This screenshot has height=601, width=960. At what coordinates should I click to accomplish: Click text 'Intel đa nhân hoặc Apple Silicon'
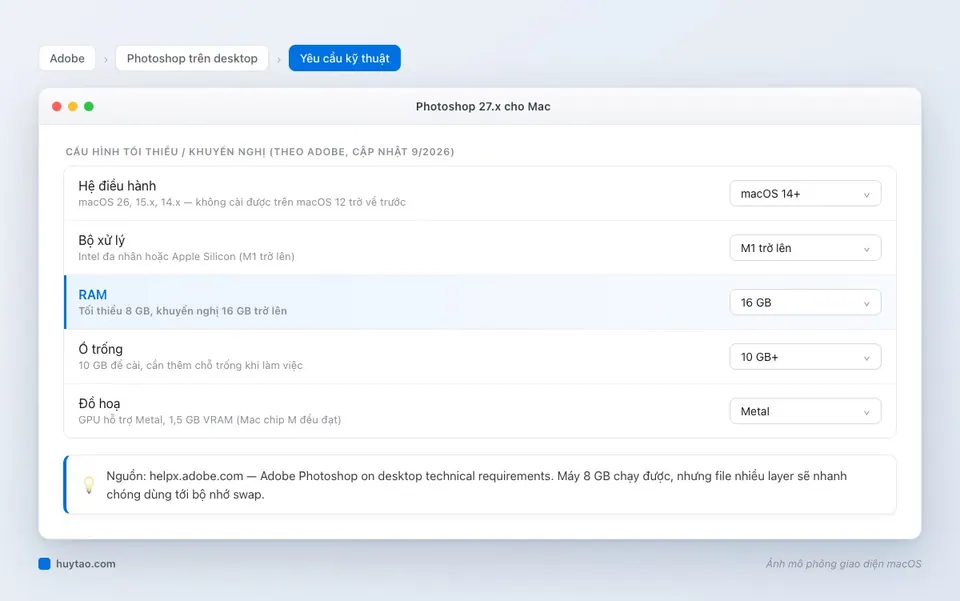186,256
